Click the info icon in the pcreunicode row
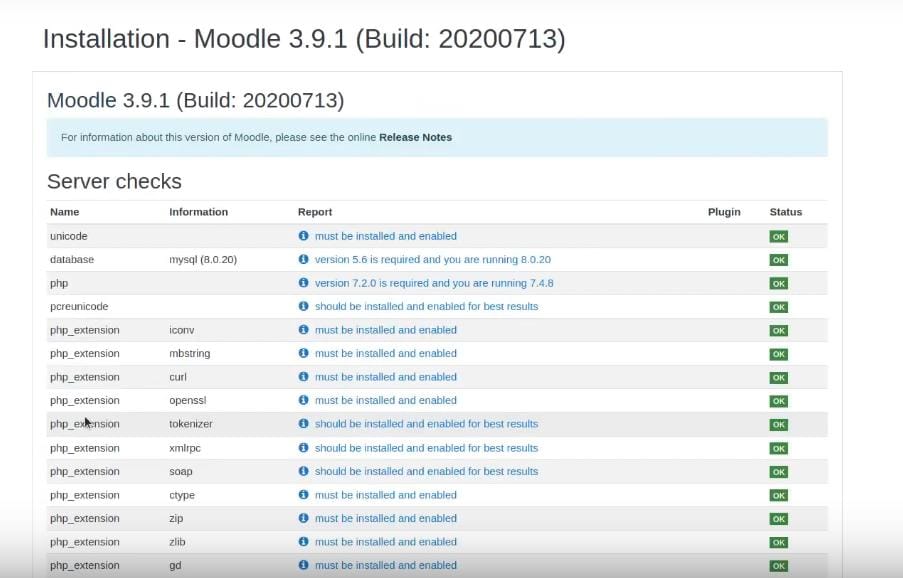This screenshot has width=903, height=578. coord(304,306)
